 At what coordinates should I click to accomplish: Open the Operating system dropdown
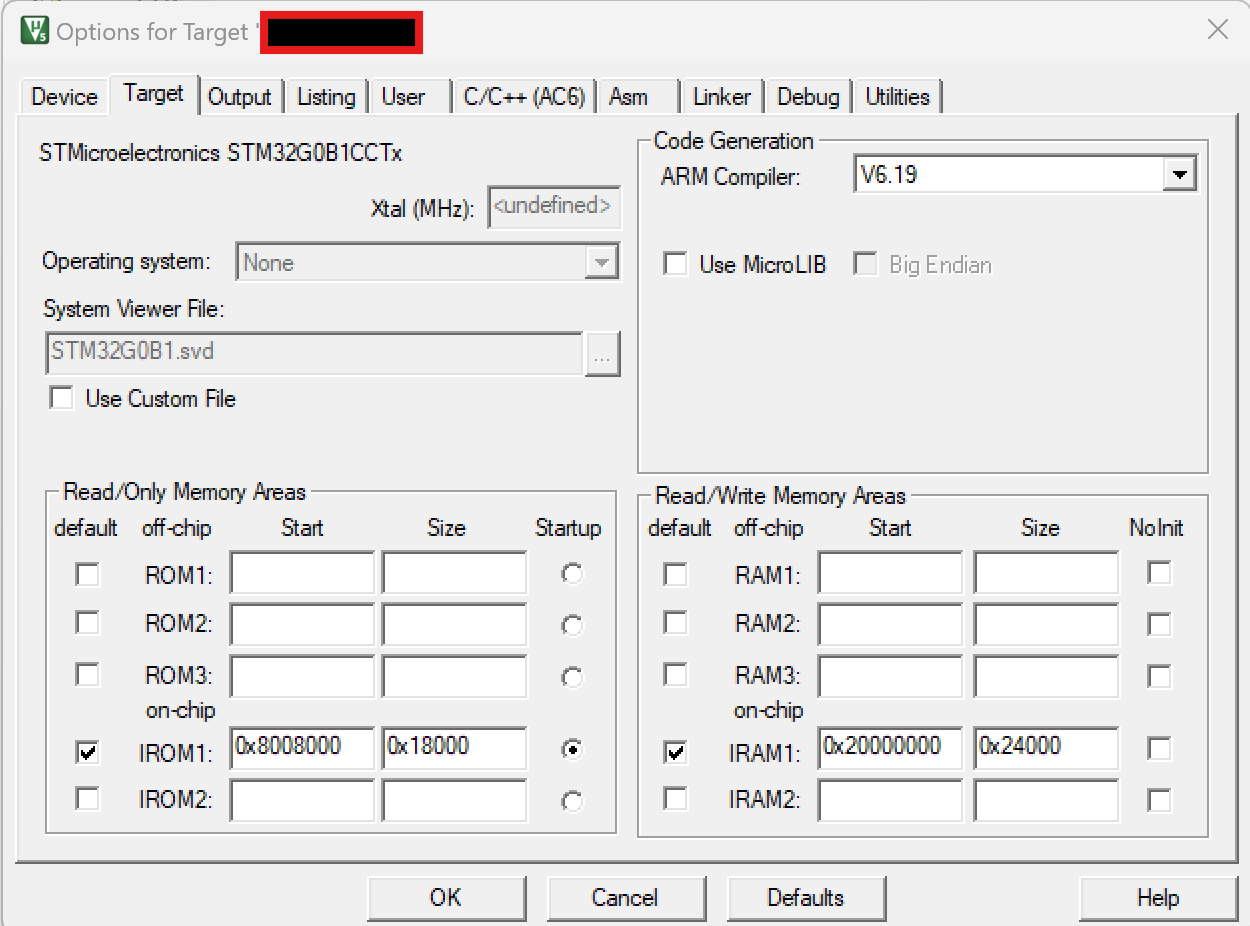602,261
